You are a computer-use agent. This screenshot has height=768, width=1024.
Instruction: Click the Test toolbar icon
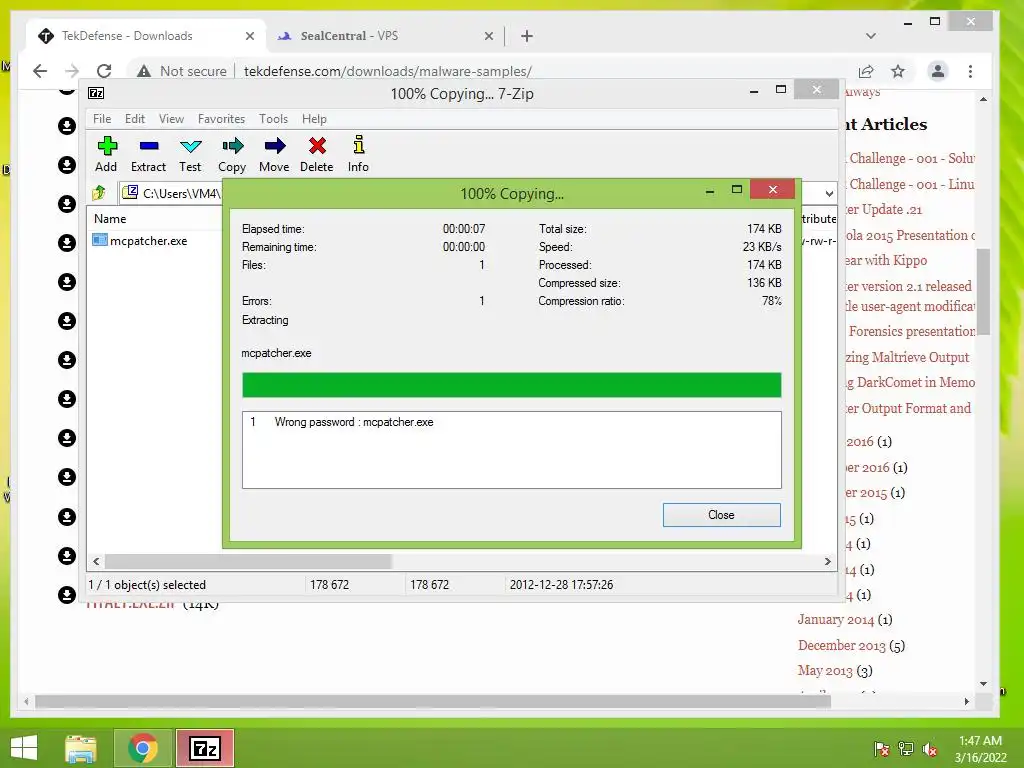tap(191, 146)
